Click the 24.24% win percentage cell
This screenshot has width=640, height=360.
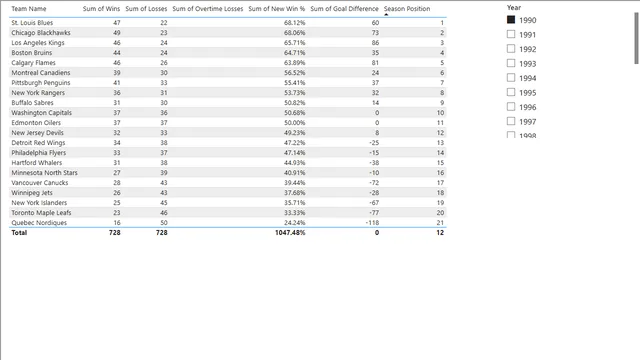[294, 222]
